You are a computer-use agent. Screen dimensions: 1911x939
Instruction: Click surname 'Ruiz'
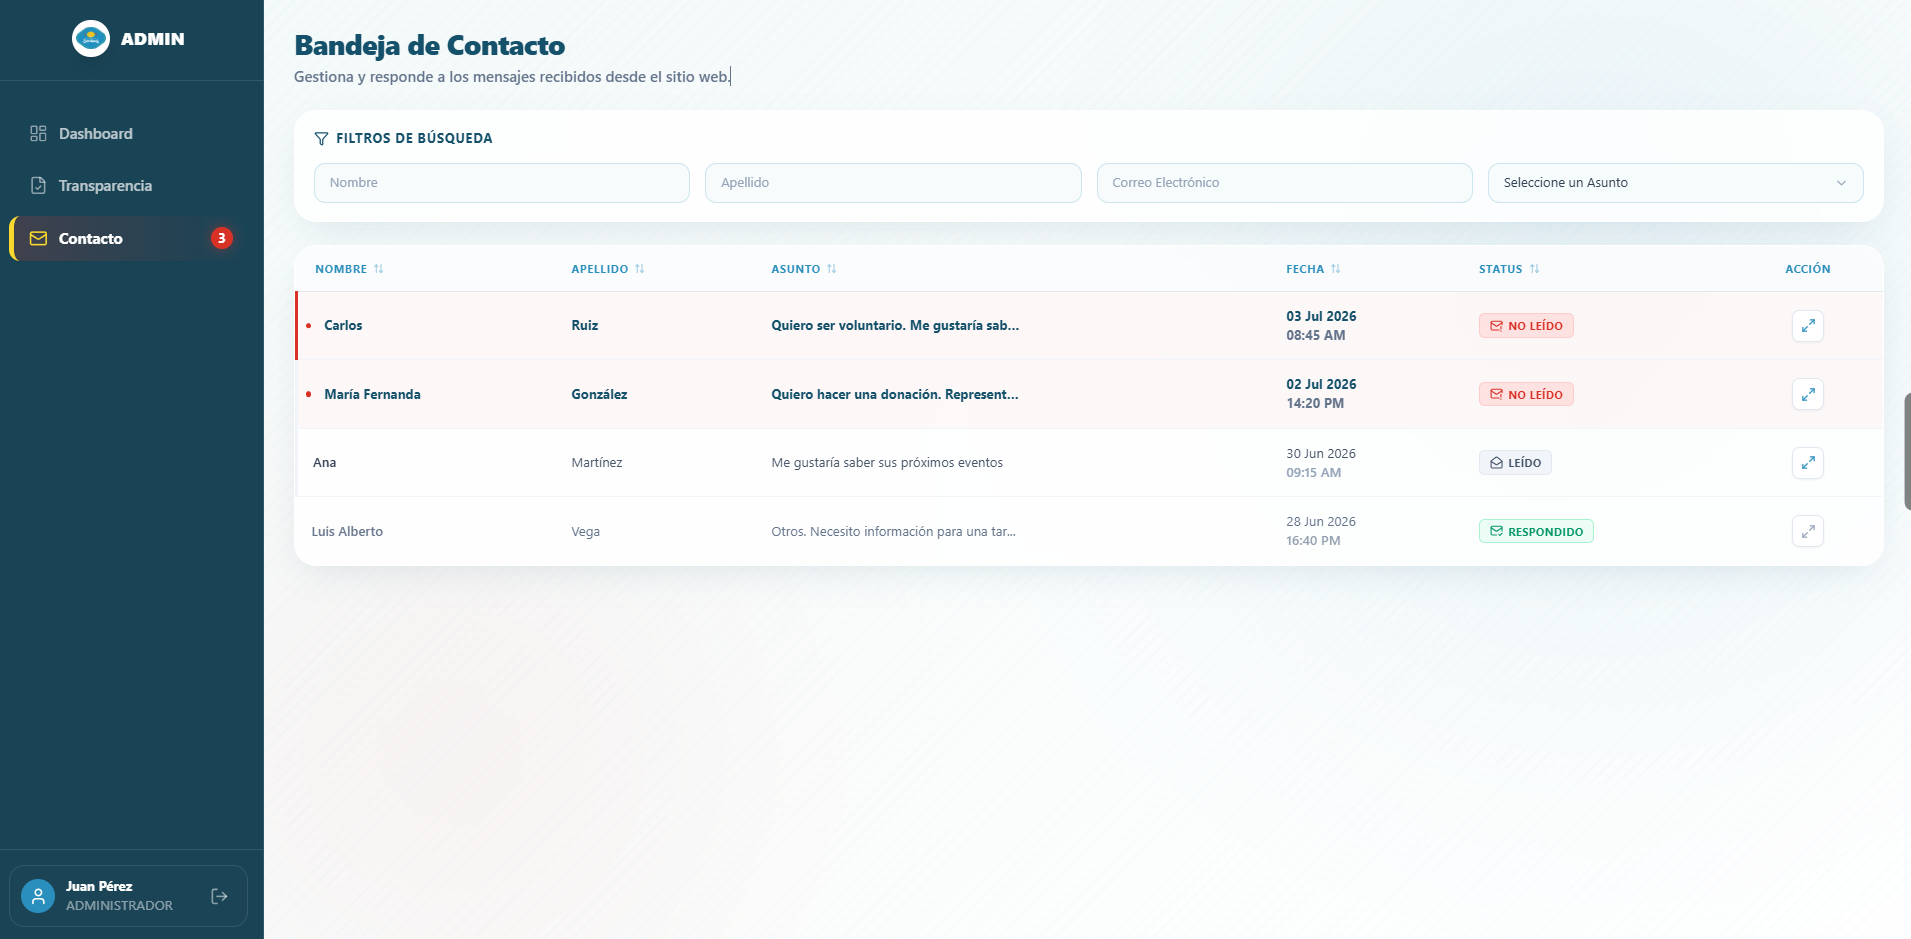[x=585, y=326]
